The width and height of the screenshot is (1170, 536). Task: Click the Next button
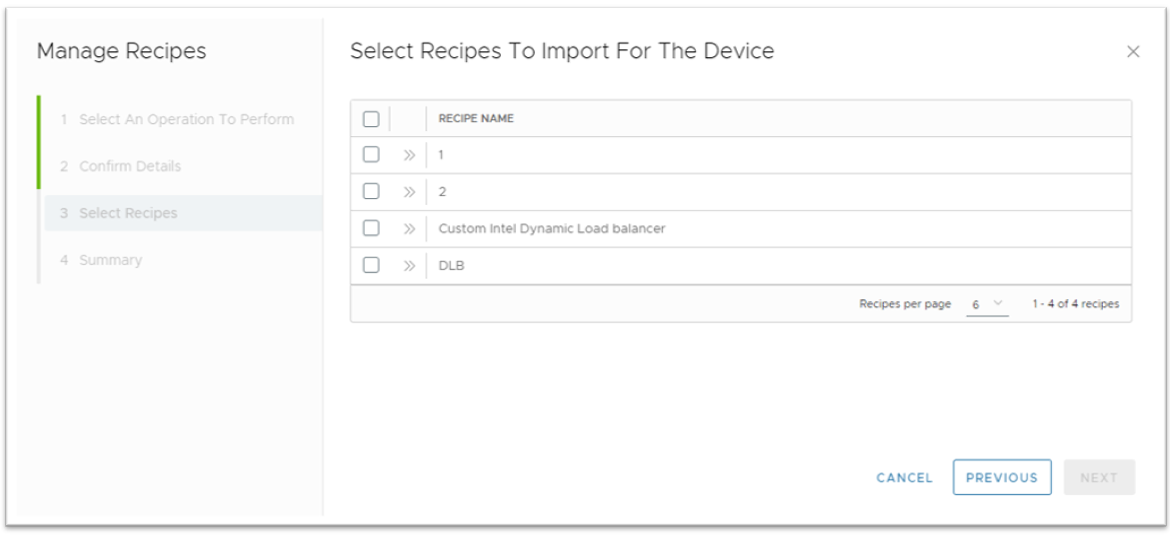pos(1098,478)
